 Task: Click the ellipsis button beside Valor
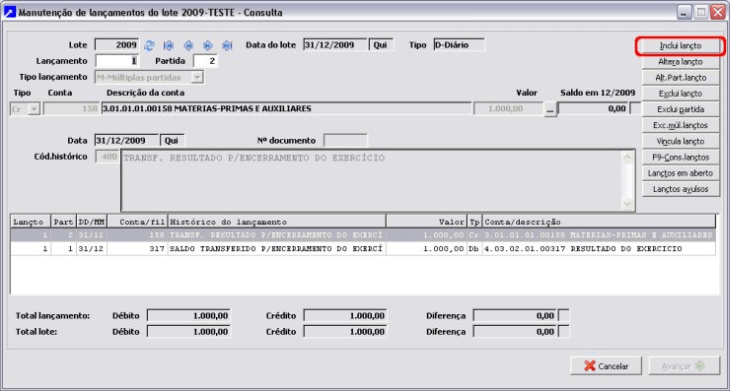point(550,109)
